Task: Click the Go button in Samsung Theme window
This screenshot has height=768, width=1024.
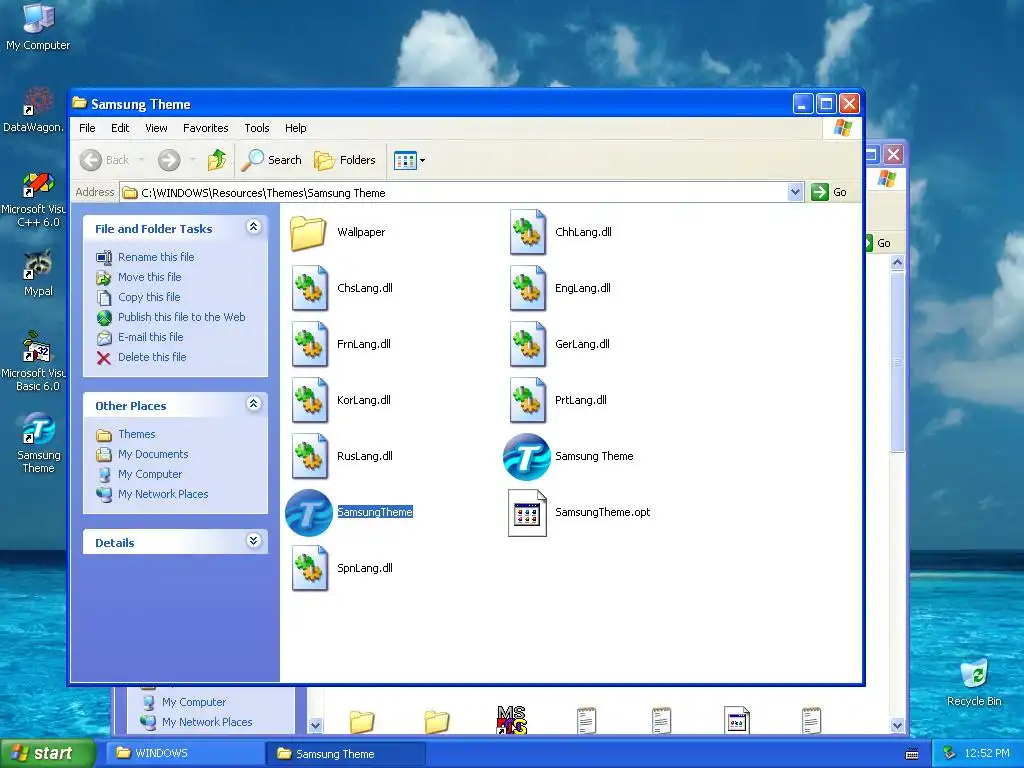Action: pos(829,192)
